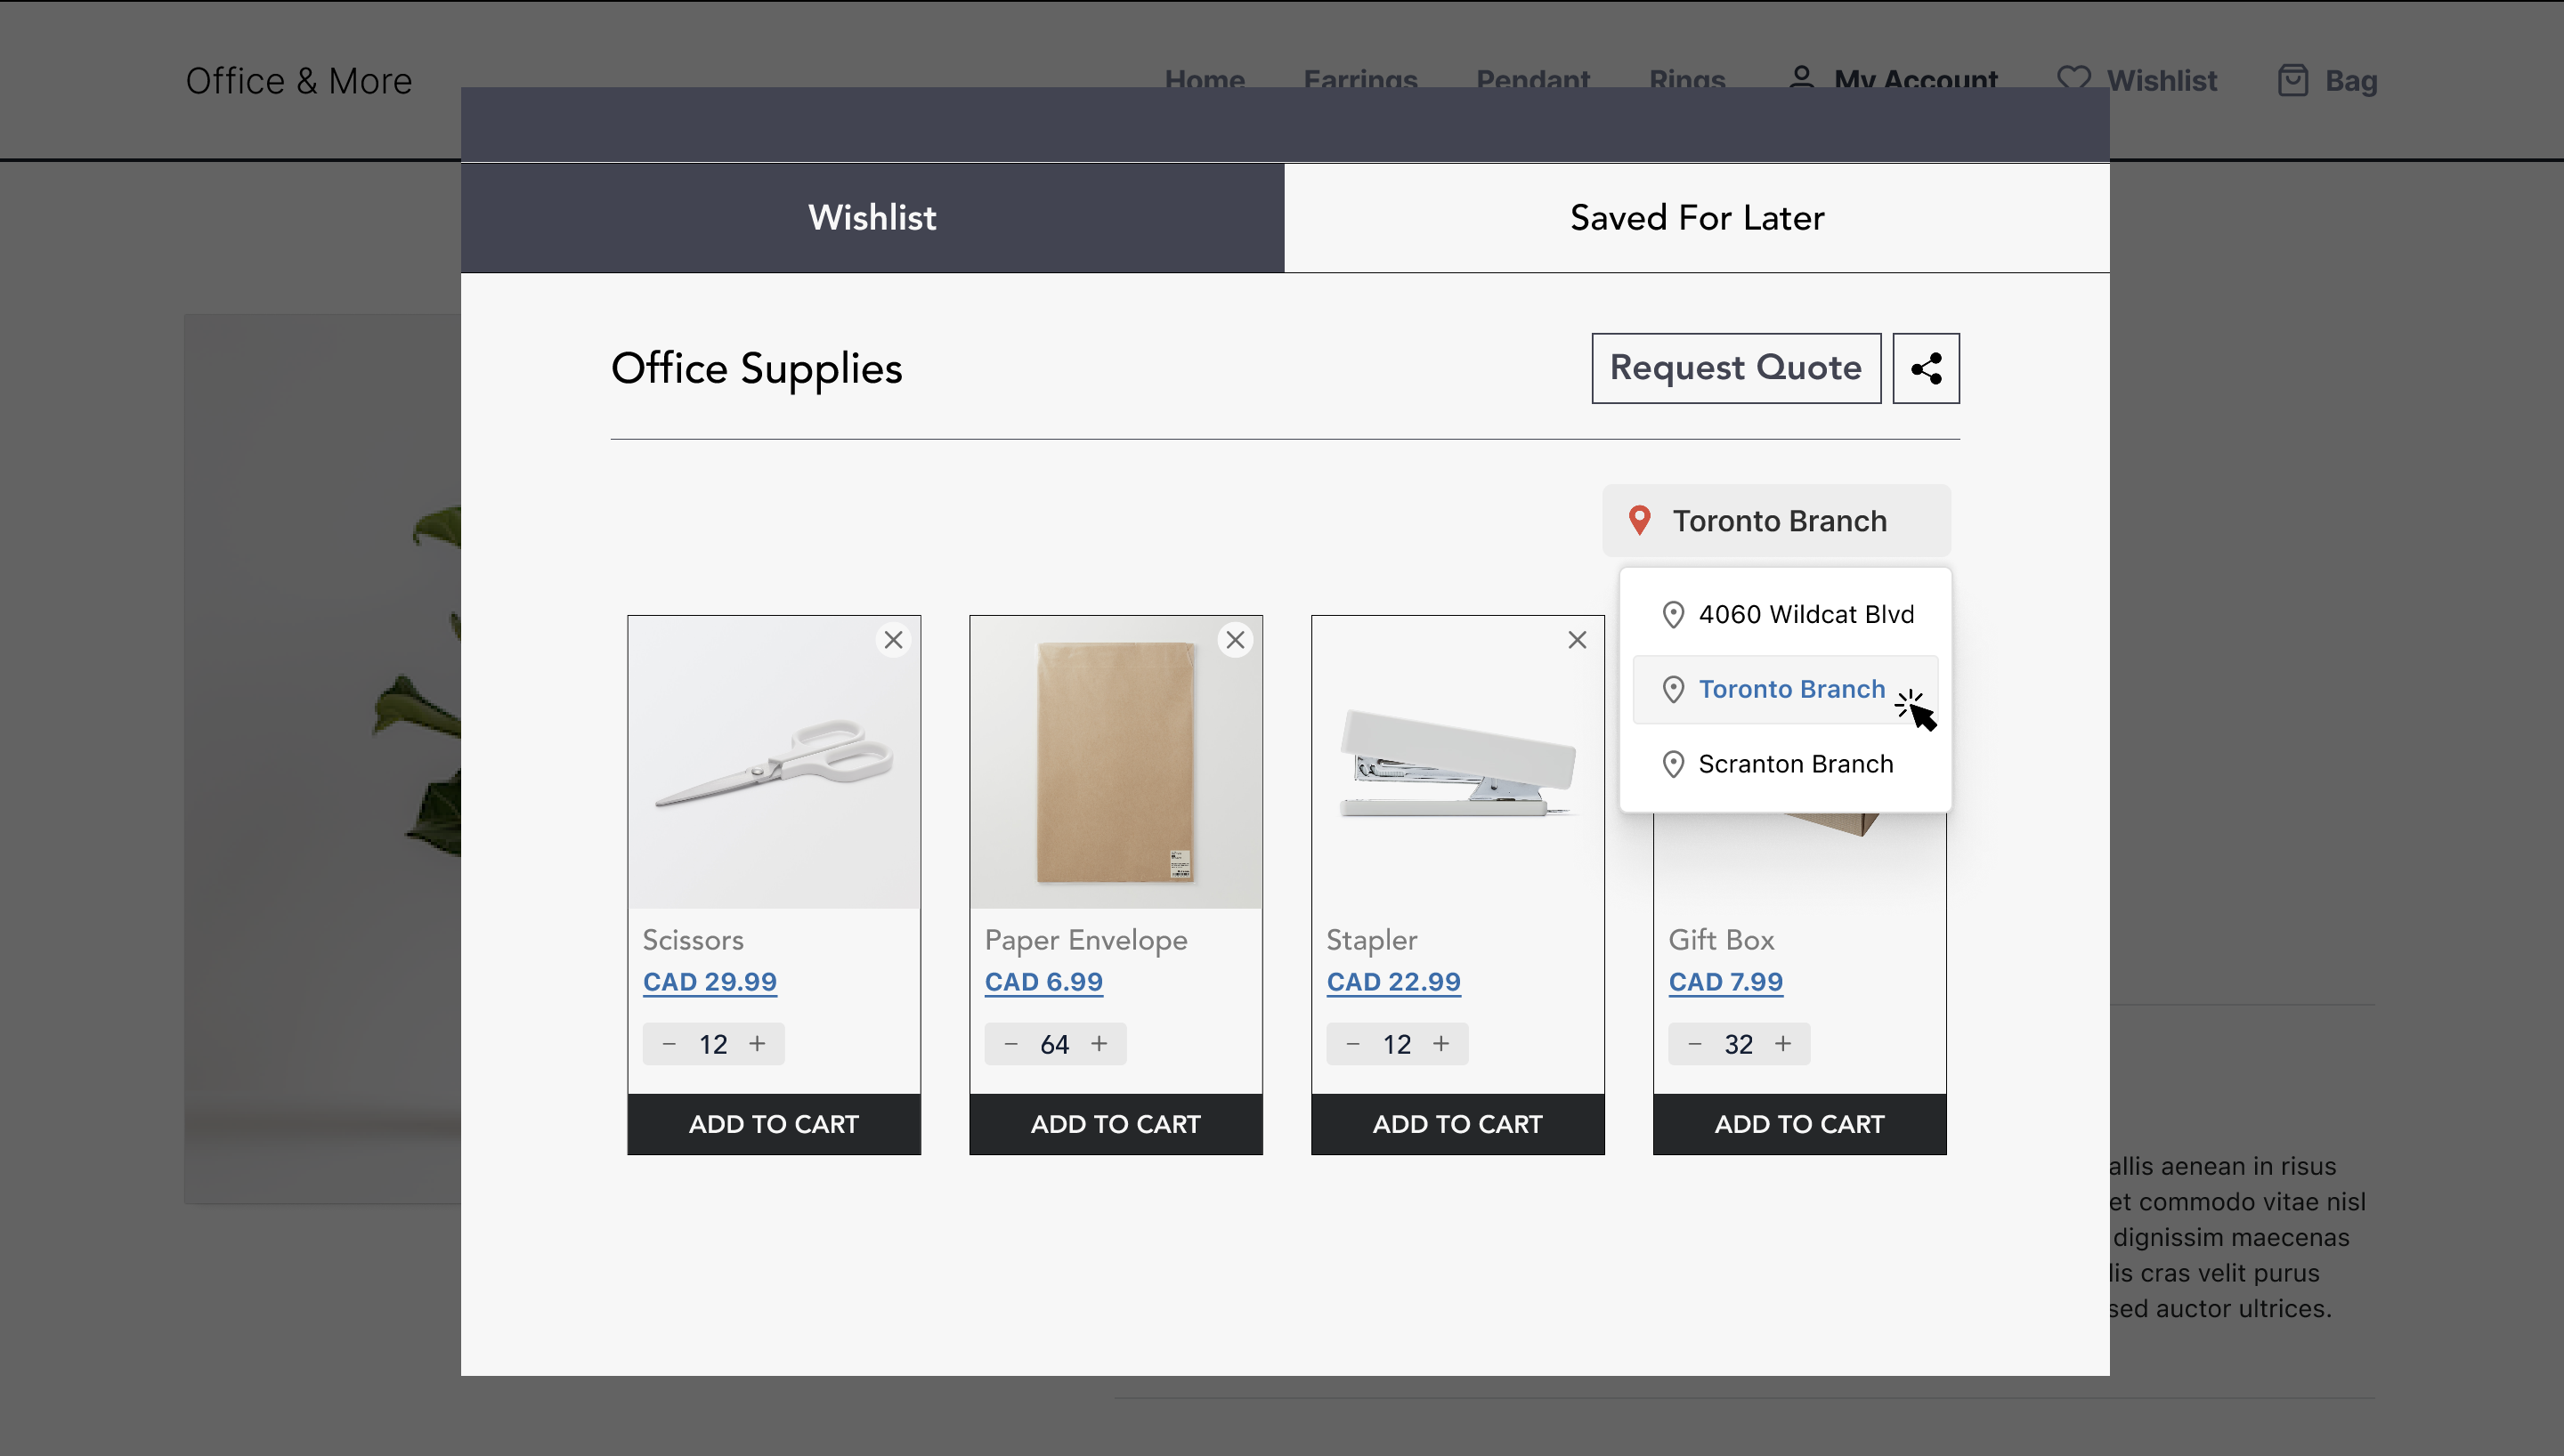Click the share icon next to Request Quote
The height and width of the screenshot is (1456, 2564).
[x=1925, y=368]
